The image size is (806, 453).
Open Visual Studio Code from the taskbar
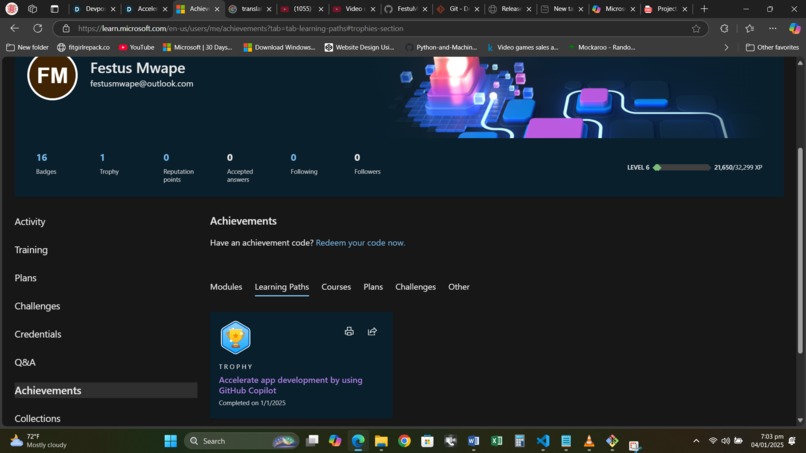click(543, 441)
